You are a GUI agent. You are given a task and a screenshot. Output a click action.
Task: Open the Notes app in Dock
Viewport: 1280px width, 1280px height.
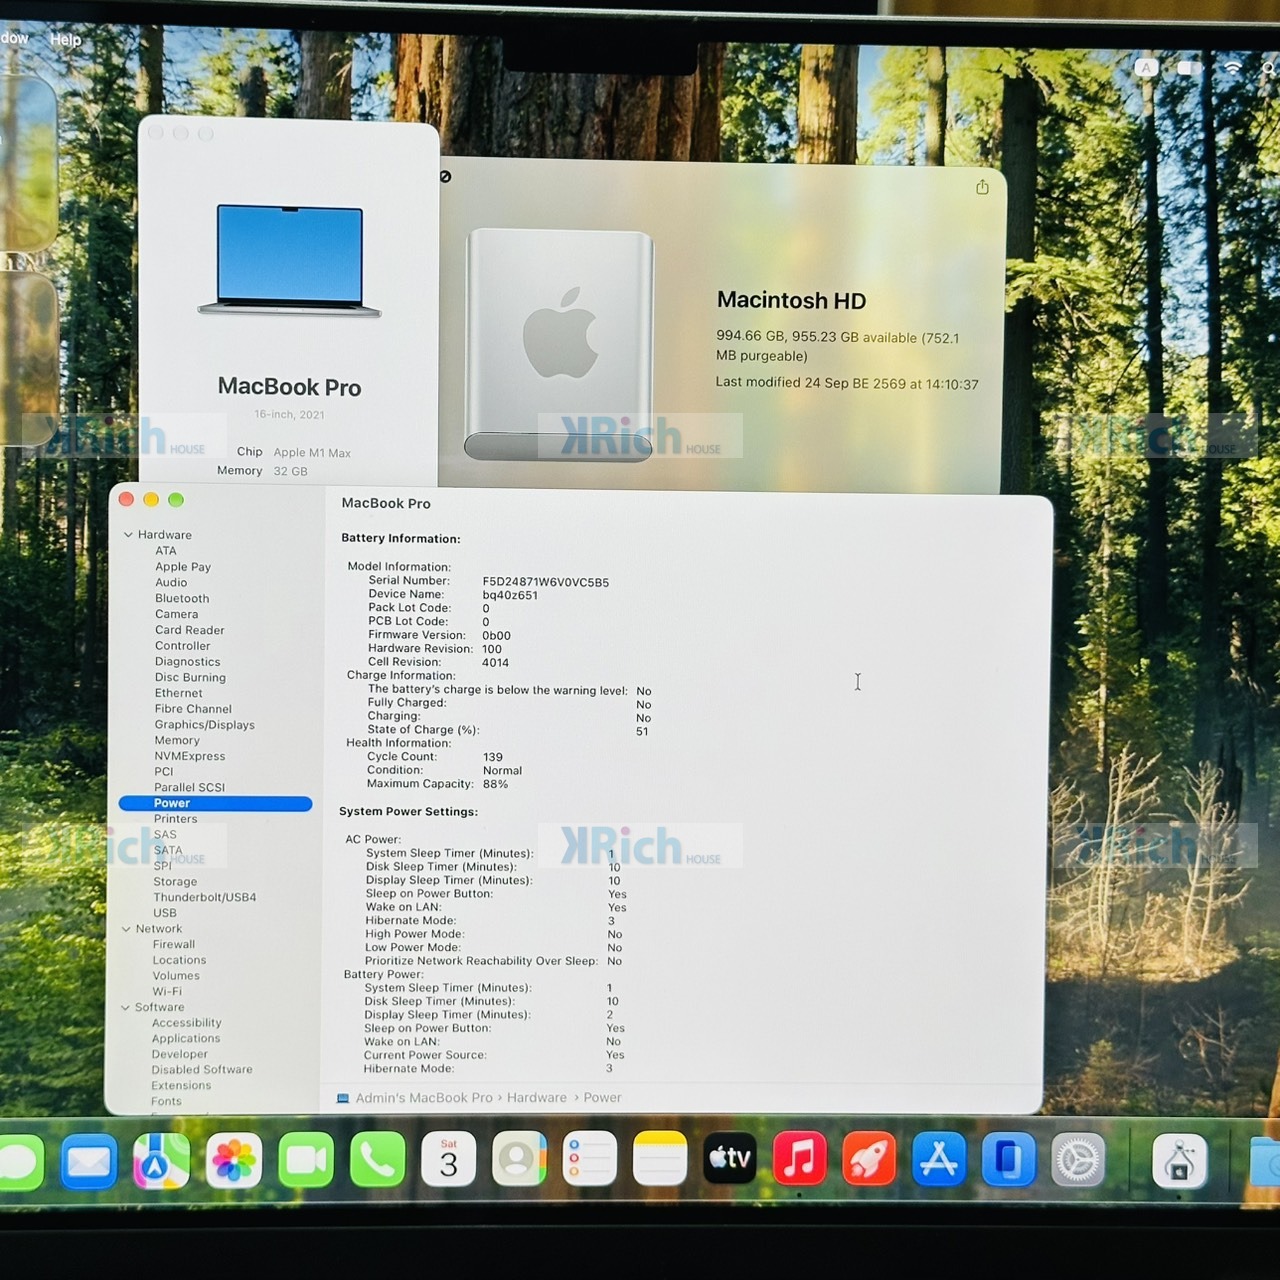(x=660, y=1160)
